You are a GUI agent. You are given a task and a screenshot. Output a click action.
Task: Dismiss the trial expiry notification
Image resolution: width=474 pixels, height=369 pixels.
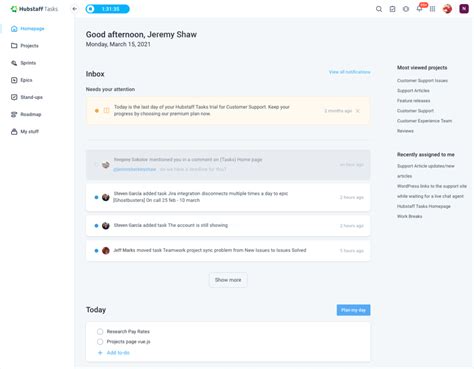tap(358, 111)
